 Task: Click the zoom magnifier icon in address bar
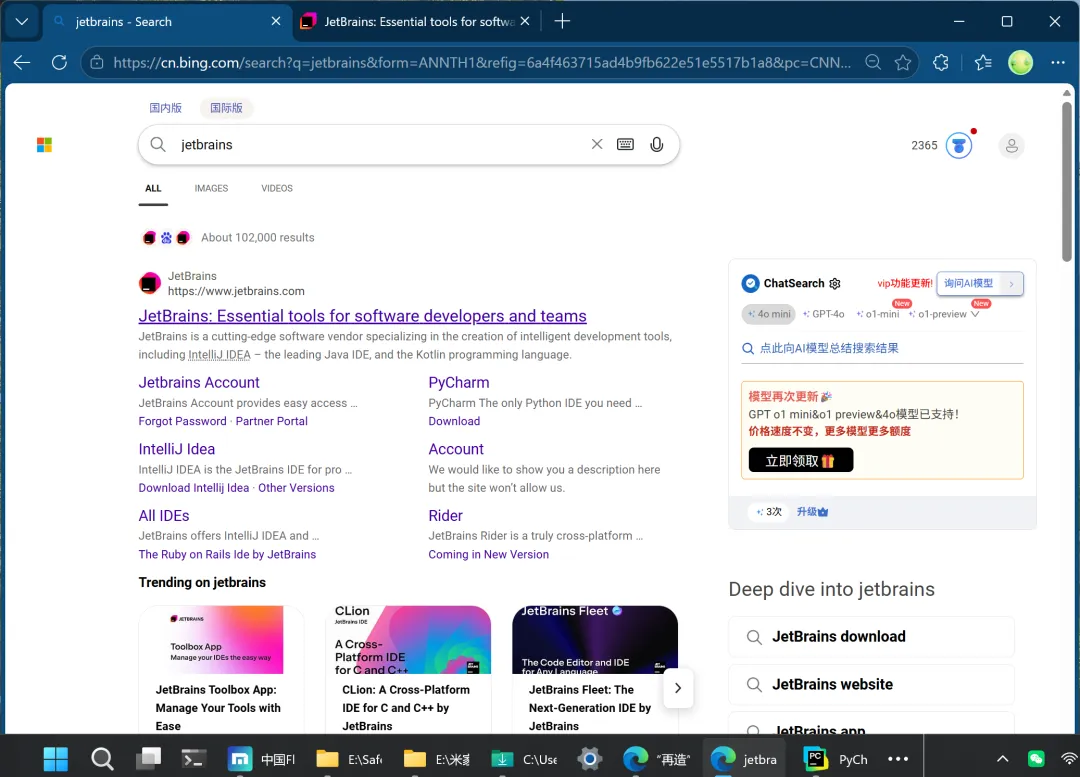873,63
